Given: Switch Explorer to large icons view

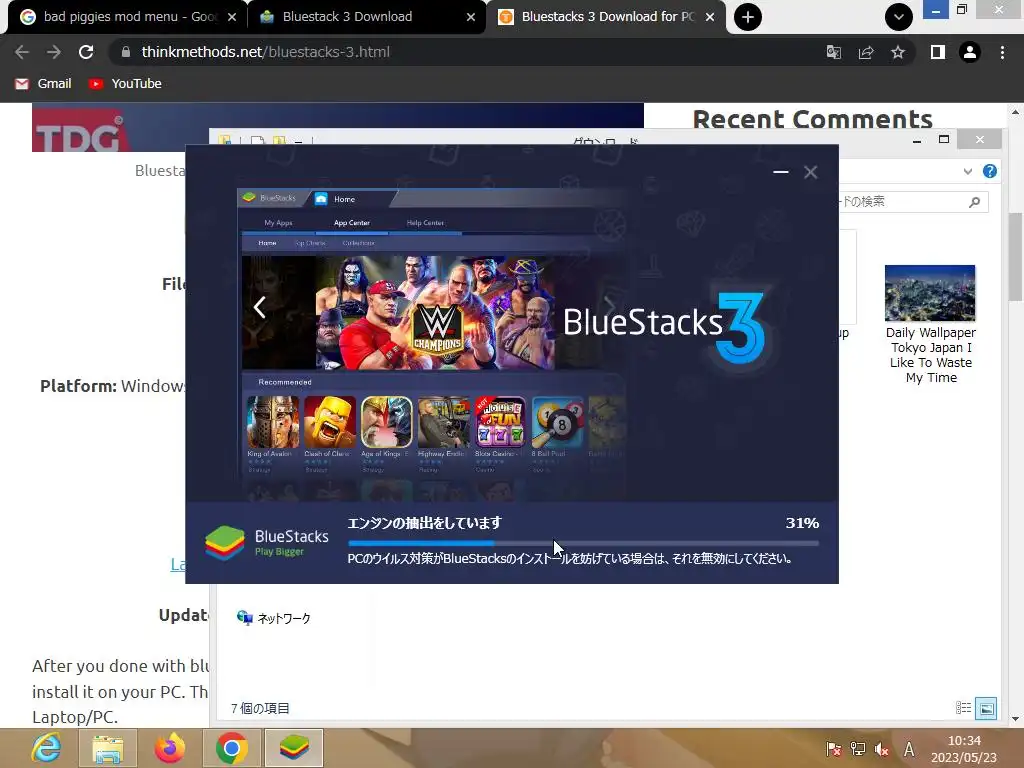Looking at the screenshot, I should click(x=986, y=708).
